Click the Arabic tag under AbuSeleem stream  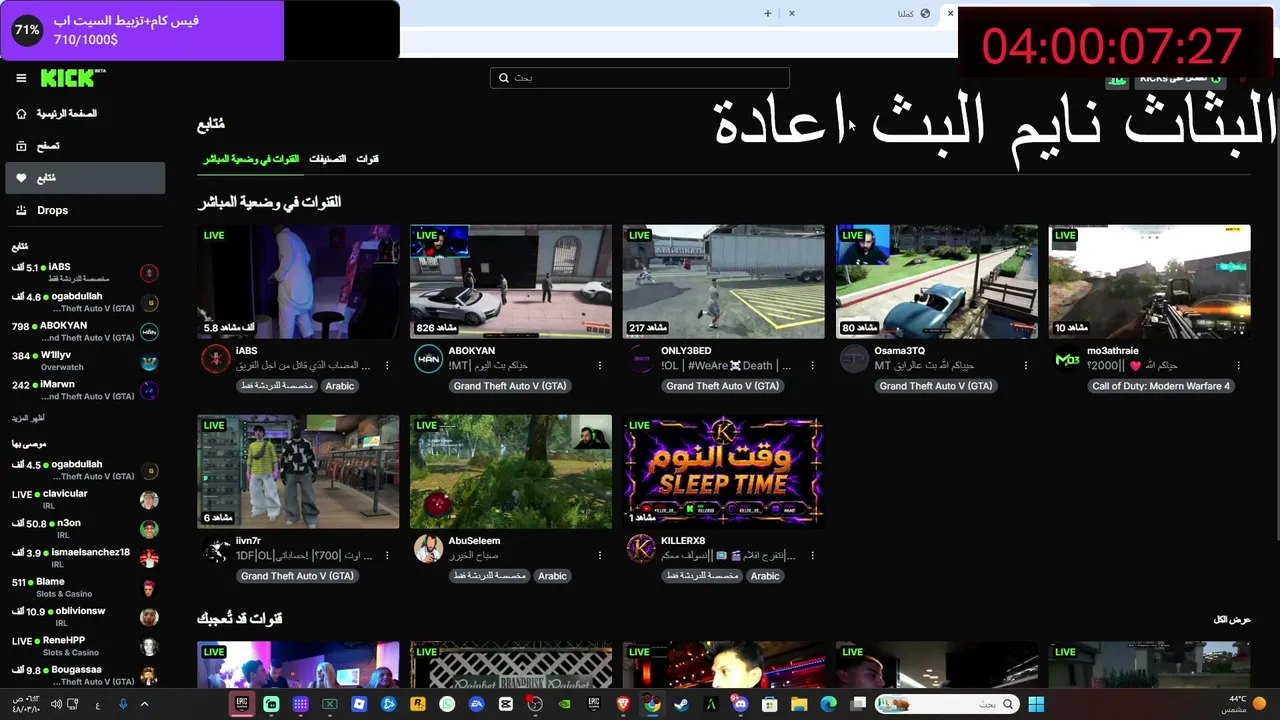coord(552,576)
